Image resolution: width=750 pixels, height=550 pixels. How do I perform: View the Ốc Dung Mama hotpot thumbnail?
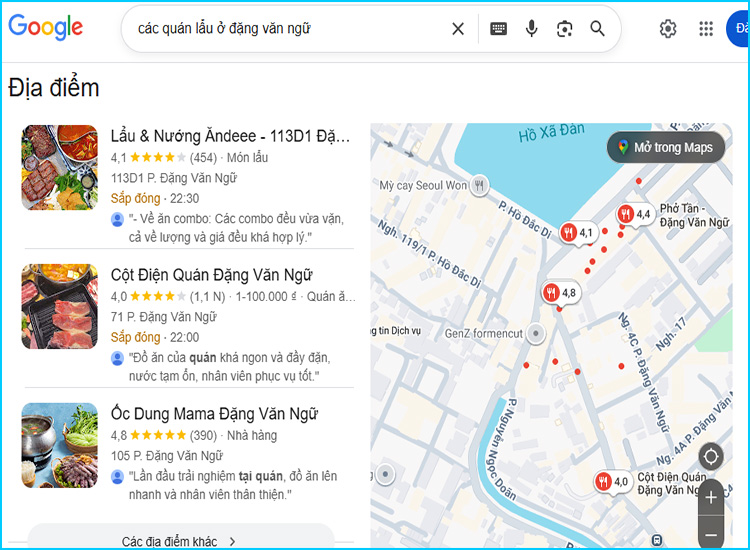(59, 445)
